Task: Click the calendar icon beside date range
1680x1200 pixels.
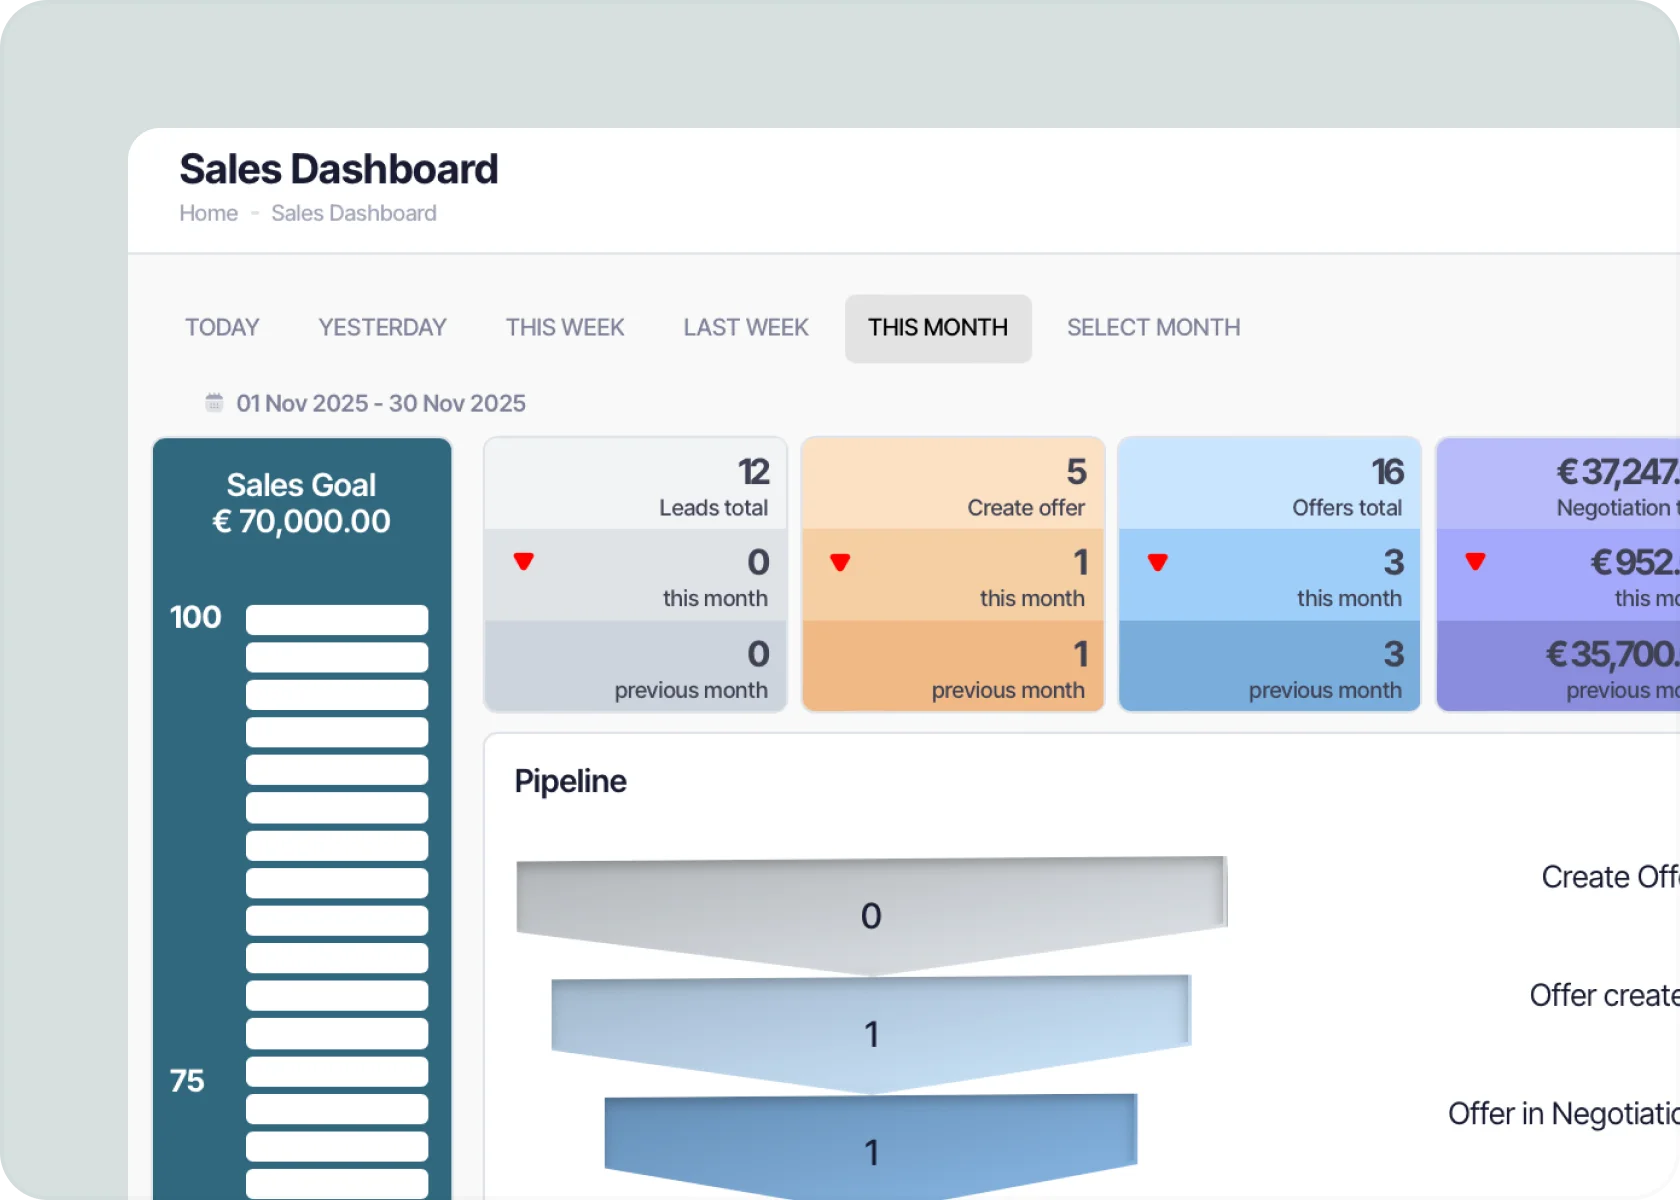Action: tap(214, 403)
